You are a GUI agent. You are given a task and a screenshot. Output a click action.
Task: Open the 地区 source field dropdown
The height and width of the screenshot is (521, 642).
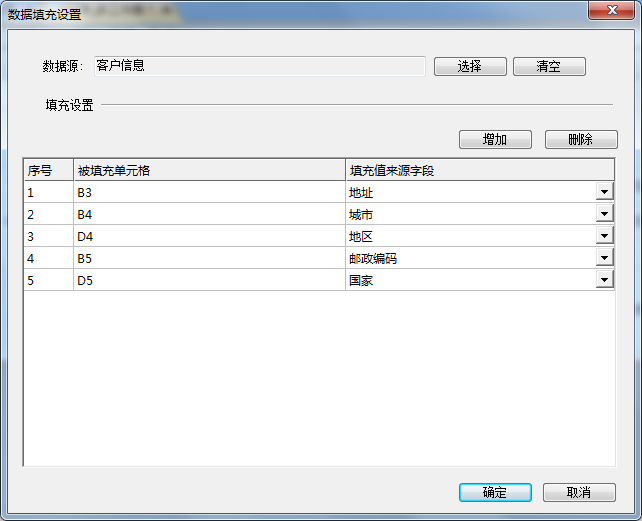tap(604, 236)
